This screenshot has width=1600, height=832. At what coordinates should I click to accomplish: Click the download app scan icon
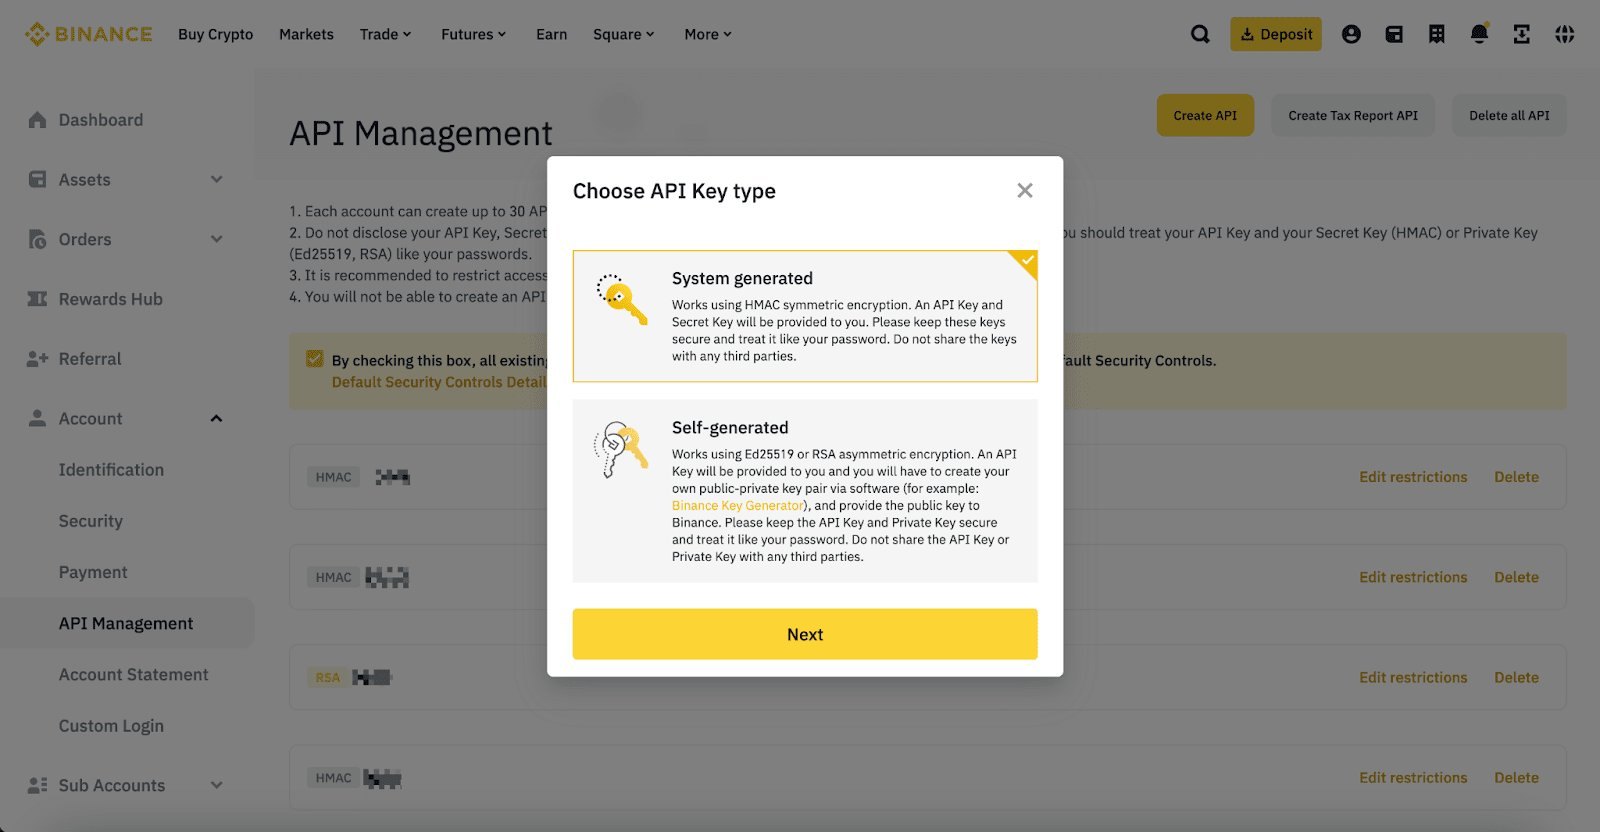pos(1522,34)
